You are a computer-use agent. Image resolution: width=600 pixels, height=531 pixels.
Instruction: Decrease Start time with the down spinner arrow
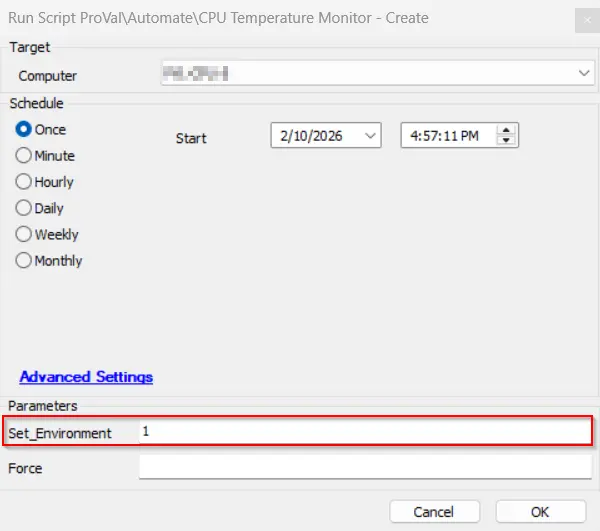(508, 141)
